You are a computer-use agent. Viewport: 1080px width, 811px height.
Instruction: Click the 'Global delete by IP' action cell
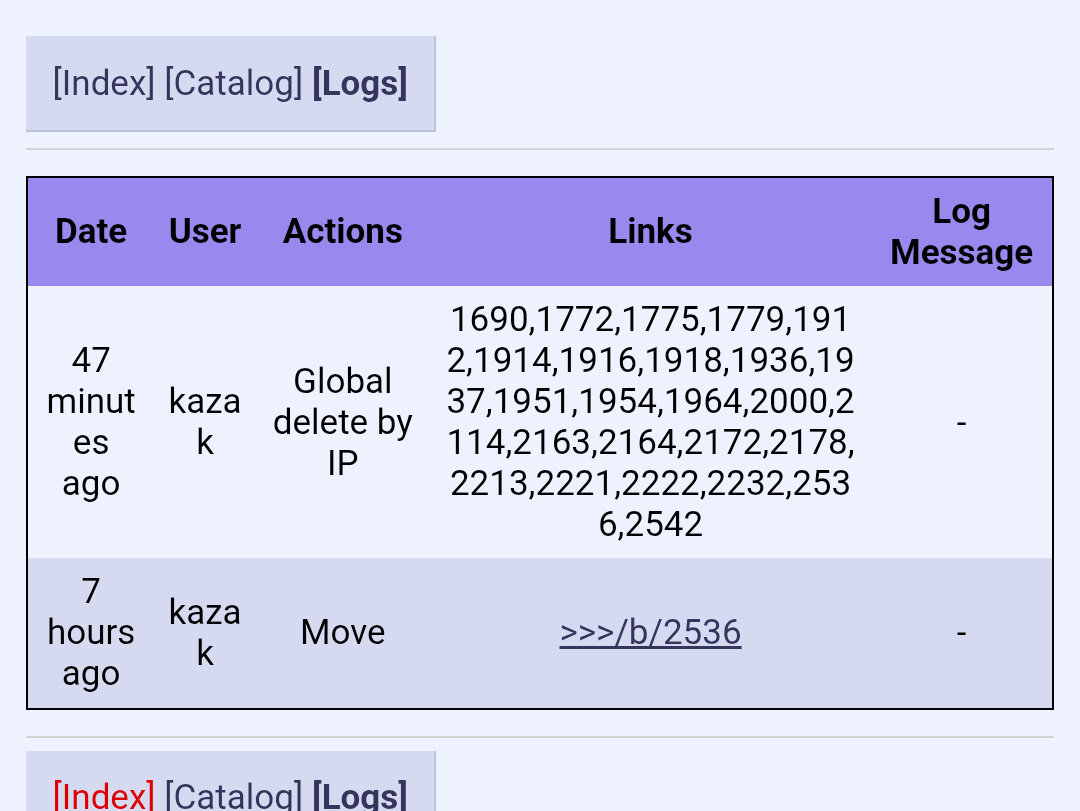(x=343, y=421)
